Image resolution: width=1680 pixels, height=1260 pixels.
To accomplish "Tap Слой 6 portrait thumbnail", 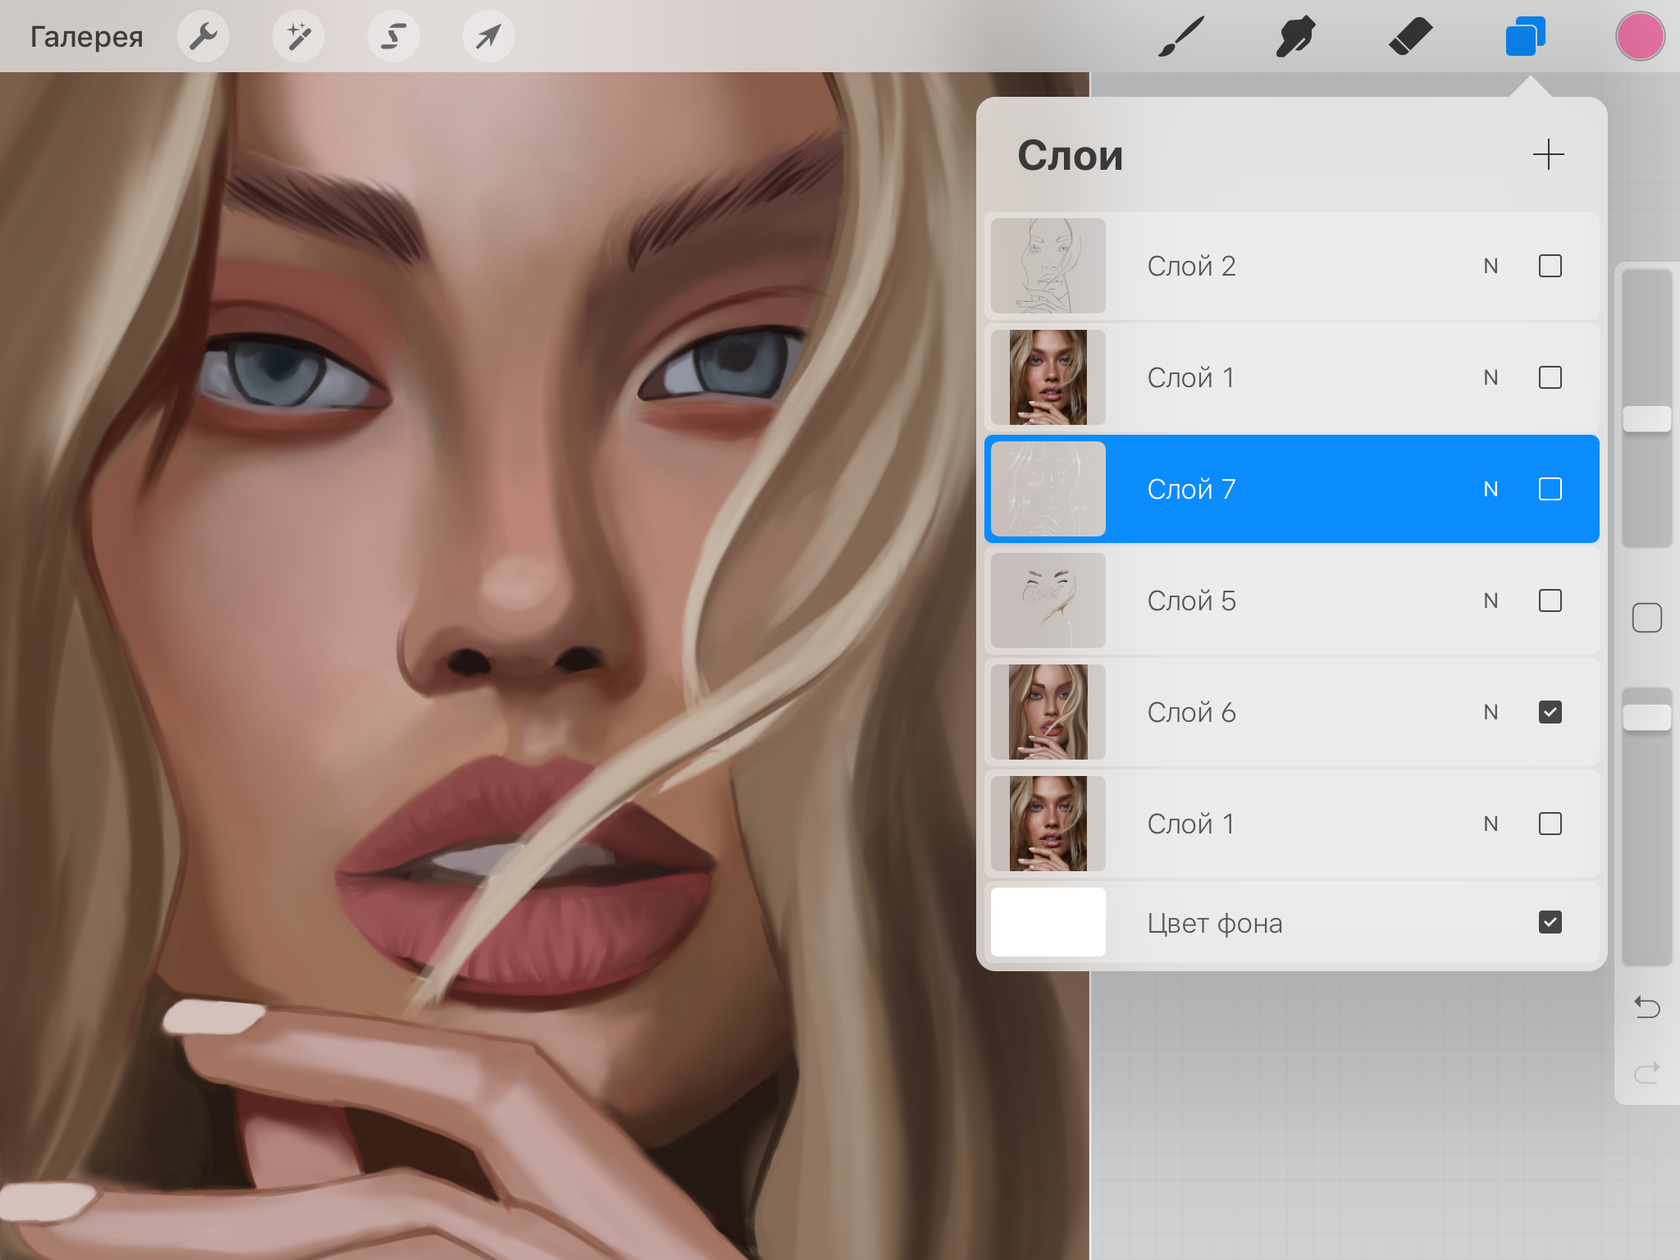I will click(1048, 712).
